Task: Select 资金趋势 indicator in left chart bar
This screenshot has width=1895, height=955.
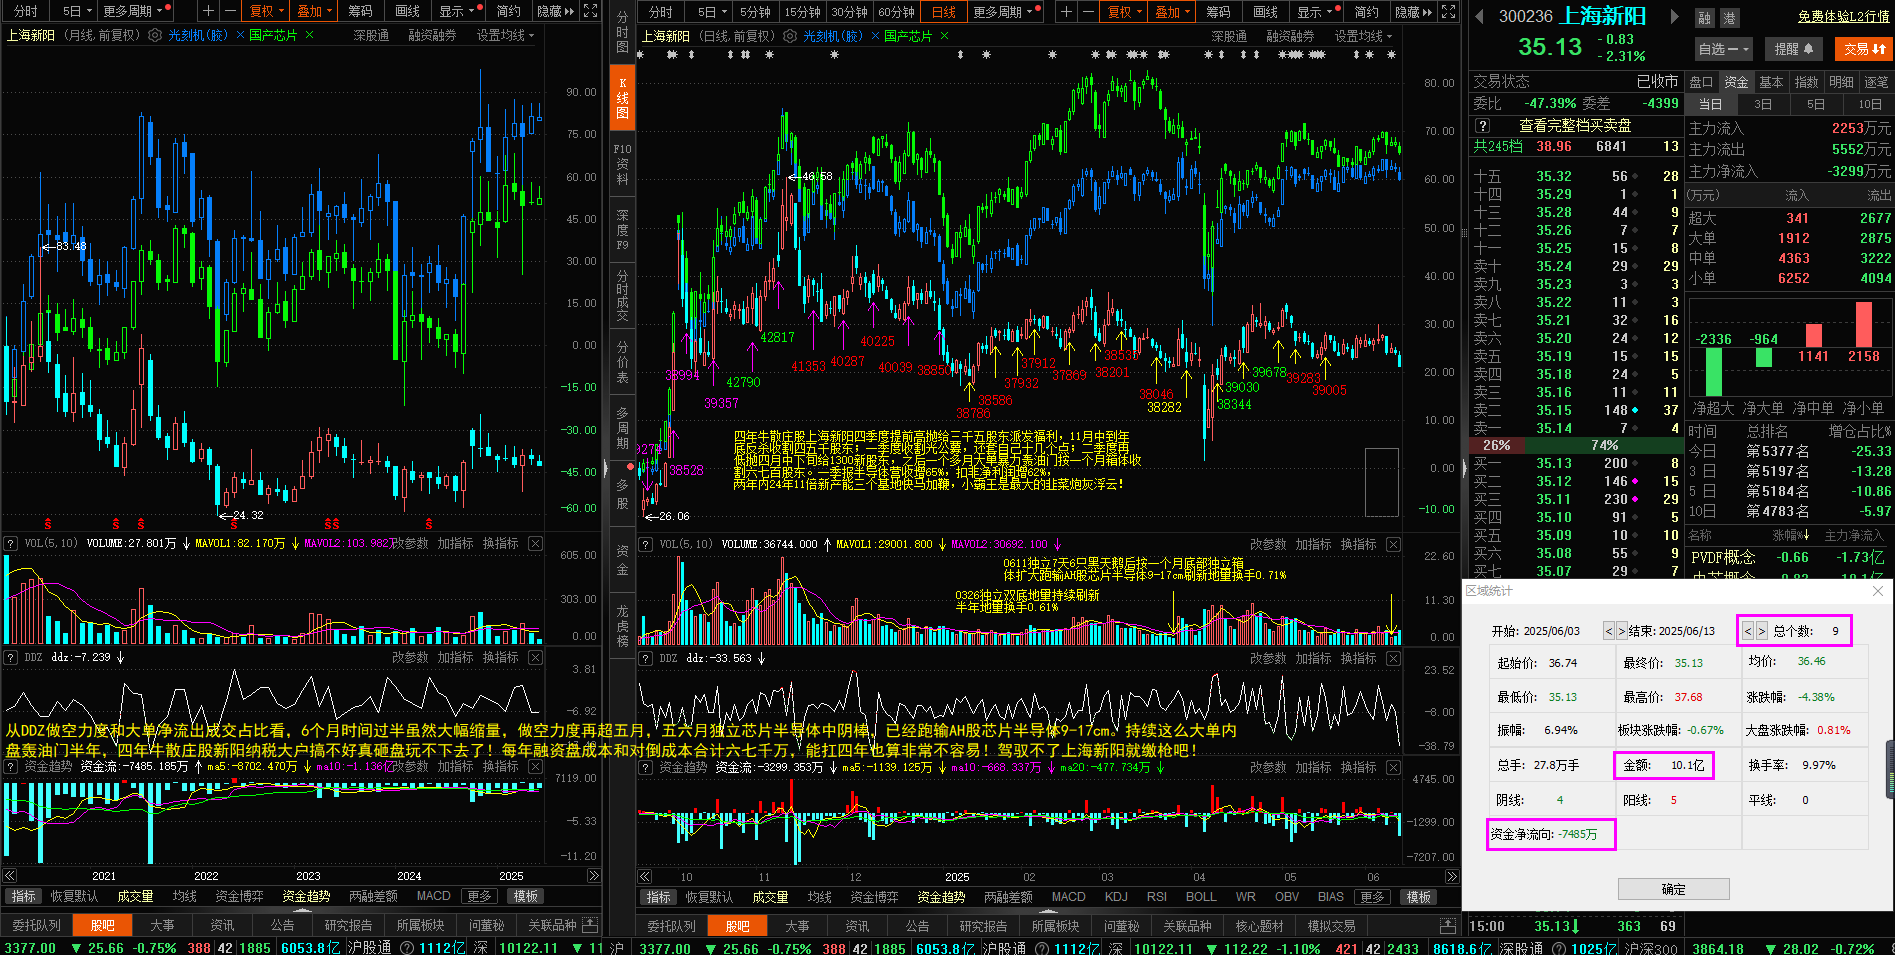Action: tap(306, 896)
